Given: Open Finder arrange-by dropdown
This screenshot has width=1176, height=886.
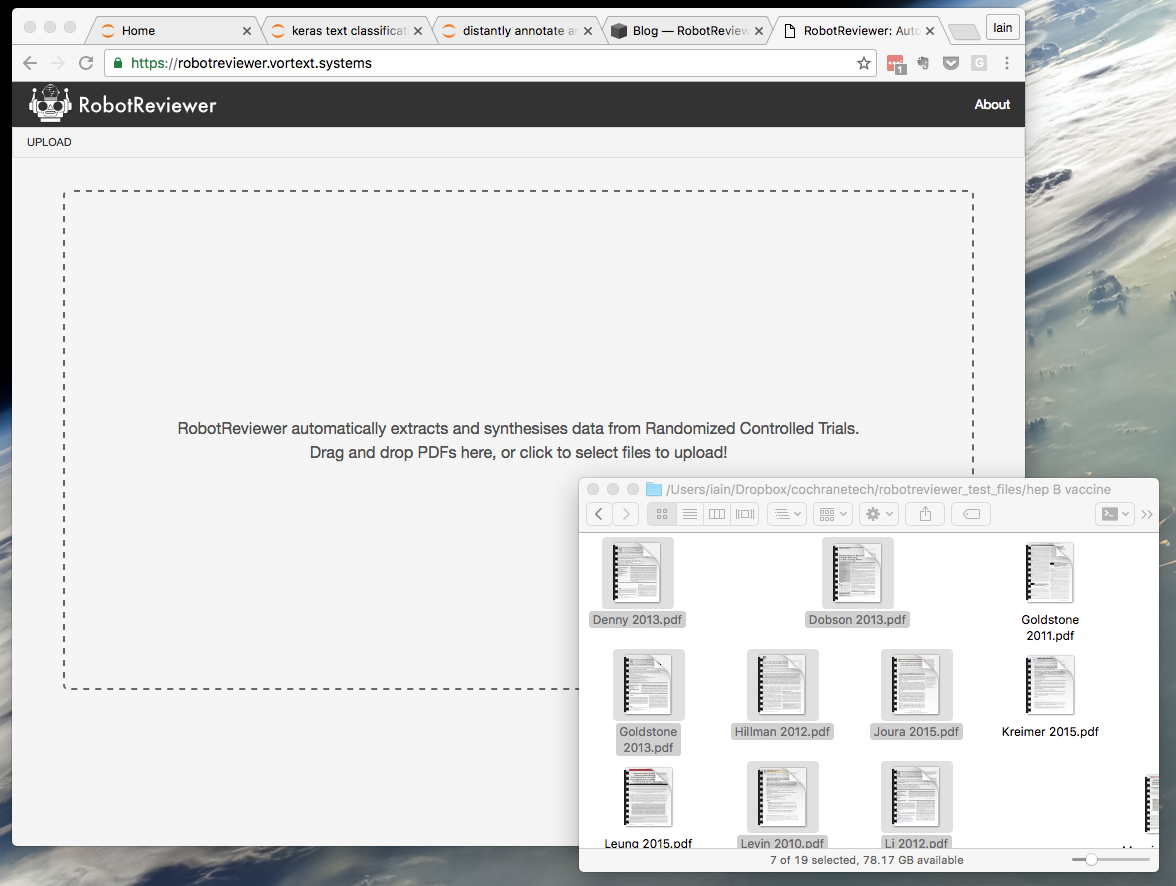Looking at the screenshot, I should coord(787,514).
